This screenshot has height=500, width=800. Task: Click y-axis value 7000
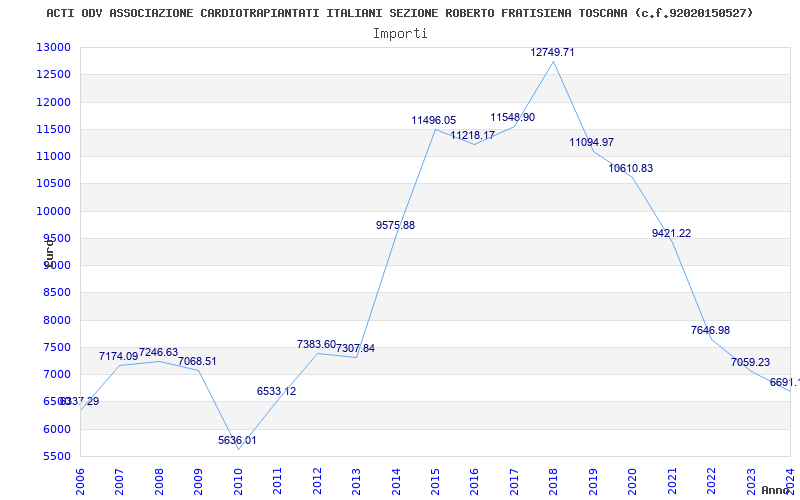(x=56, y=374)
